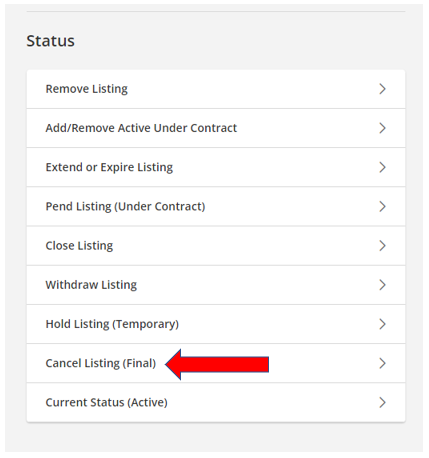Click the arrow beside Add/Remove Active Under Contract
This screenshot has height=458, width=429.
[382, 128]
